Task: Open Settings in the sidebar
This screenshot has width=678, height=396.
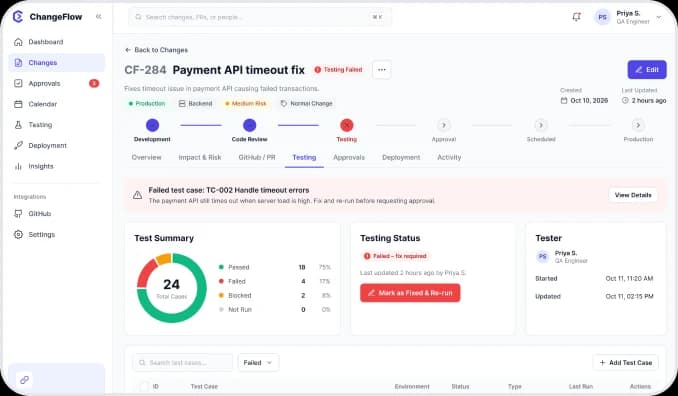Action: click(56, 234)
